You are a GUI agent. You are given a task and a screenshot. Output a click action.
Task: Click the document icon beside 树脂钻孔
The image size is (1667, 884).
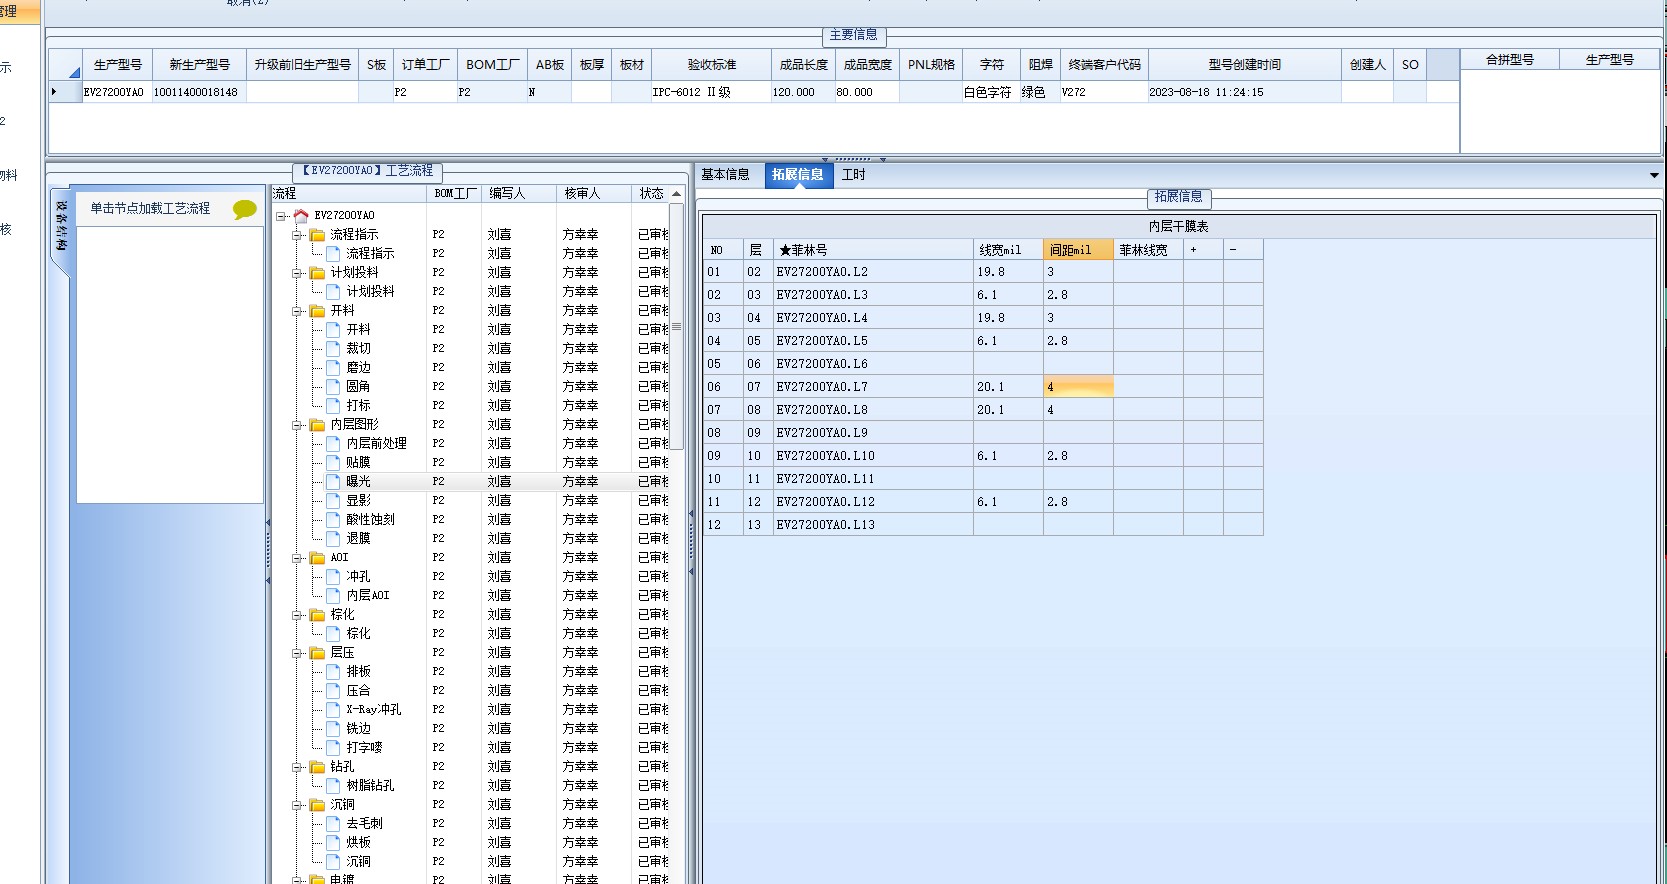(x=333, y=785)
